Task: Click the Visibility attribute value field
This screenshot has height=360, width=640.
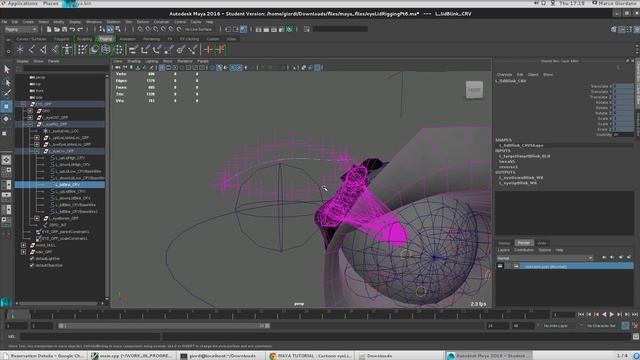Action: (x=624, y=134)
